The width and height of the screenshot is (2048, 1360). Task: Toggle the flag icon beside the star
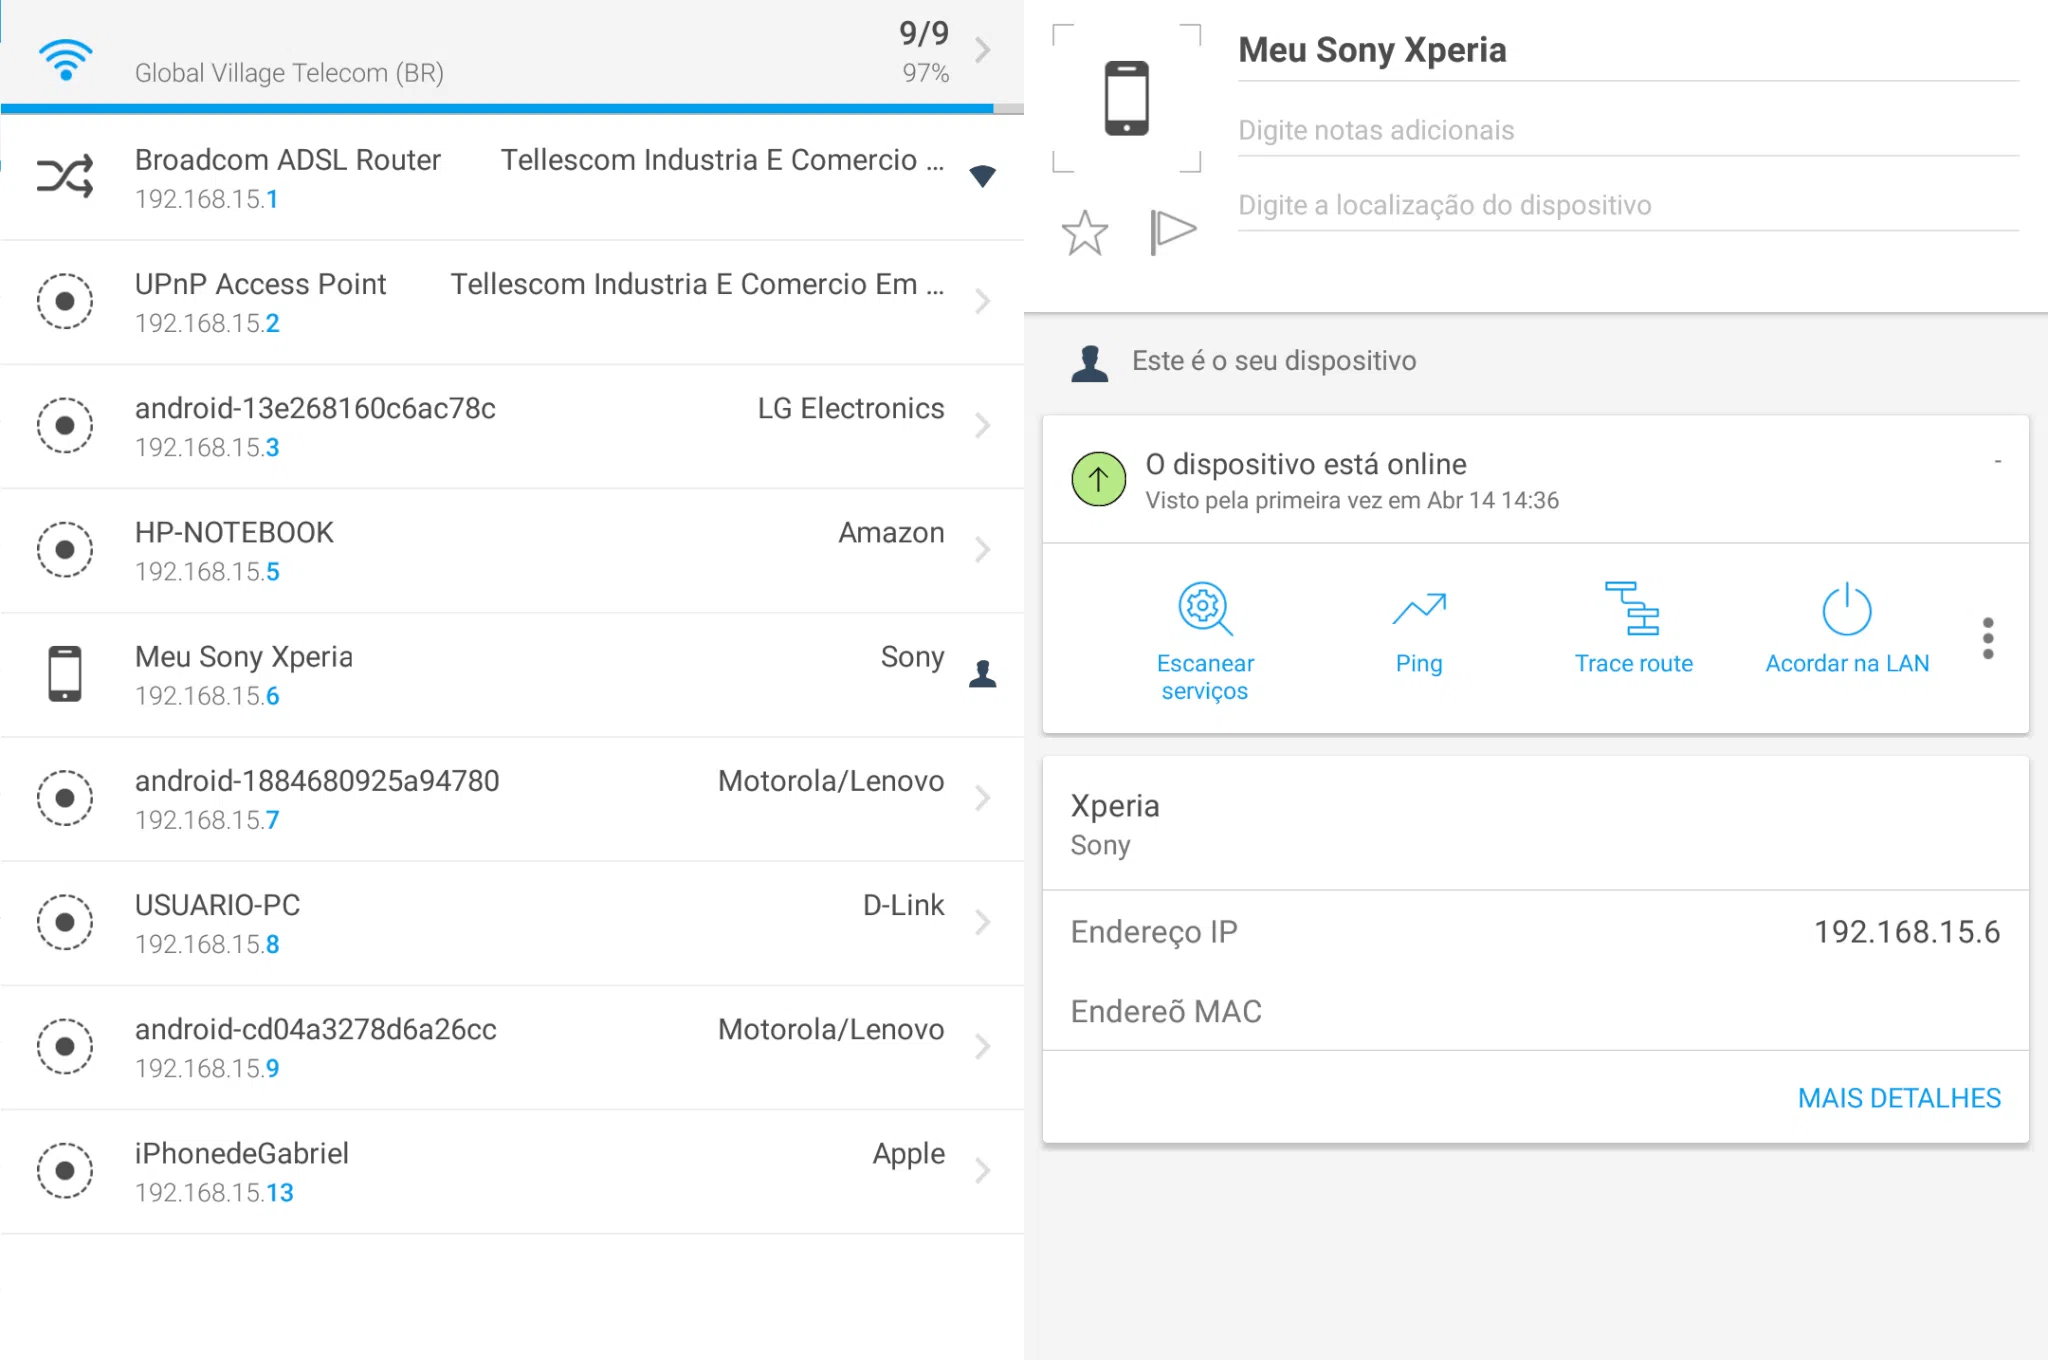coord(1173,232)
